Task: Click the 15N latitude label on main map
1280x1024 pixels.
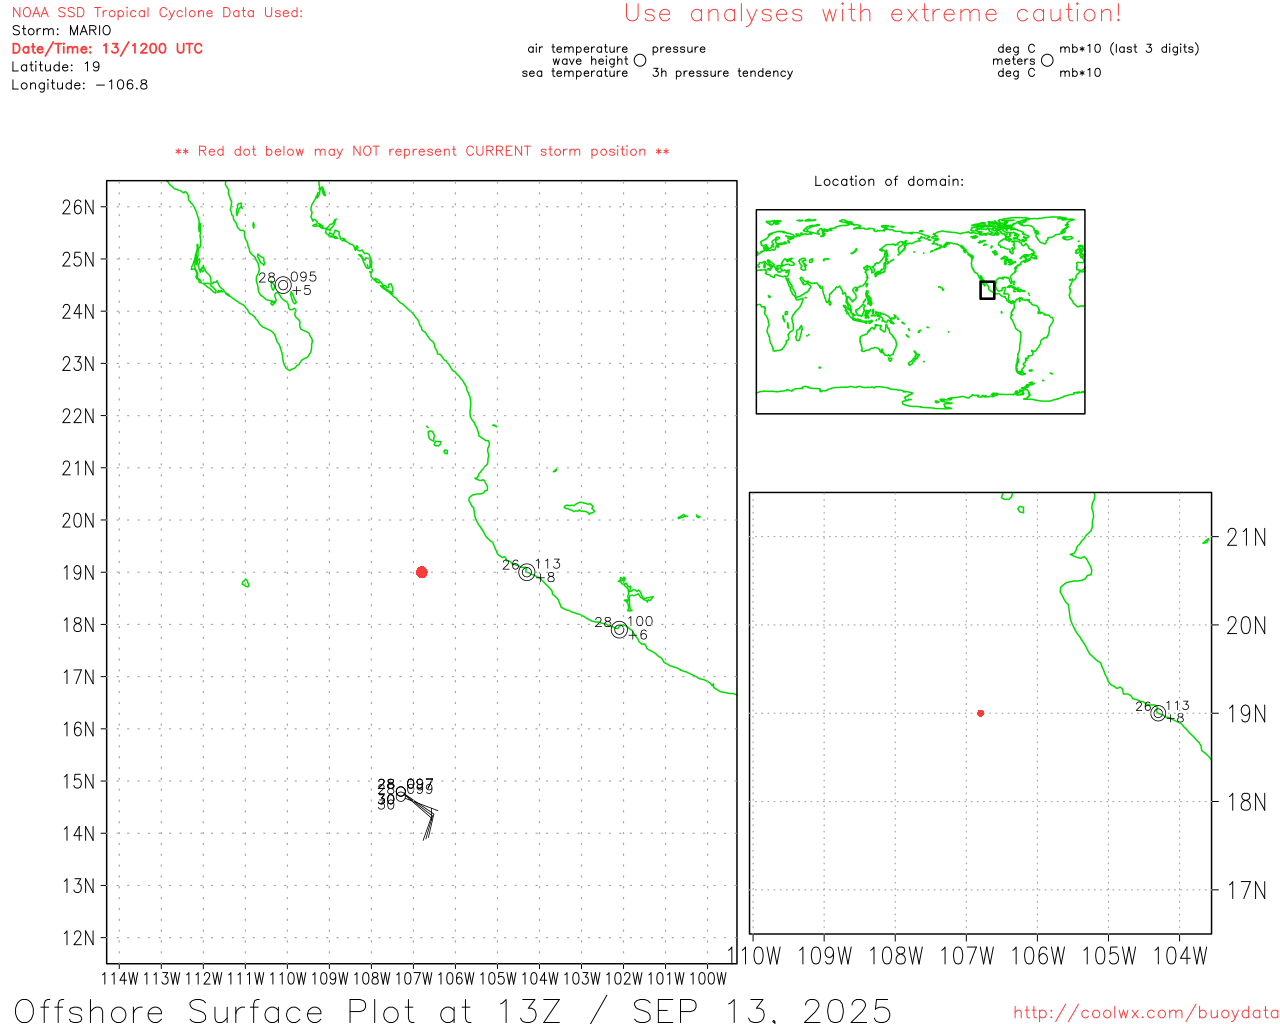Action: [x=78, y=781]
